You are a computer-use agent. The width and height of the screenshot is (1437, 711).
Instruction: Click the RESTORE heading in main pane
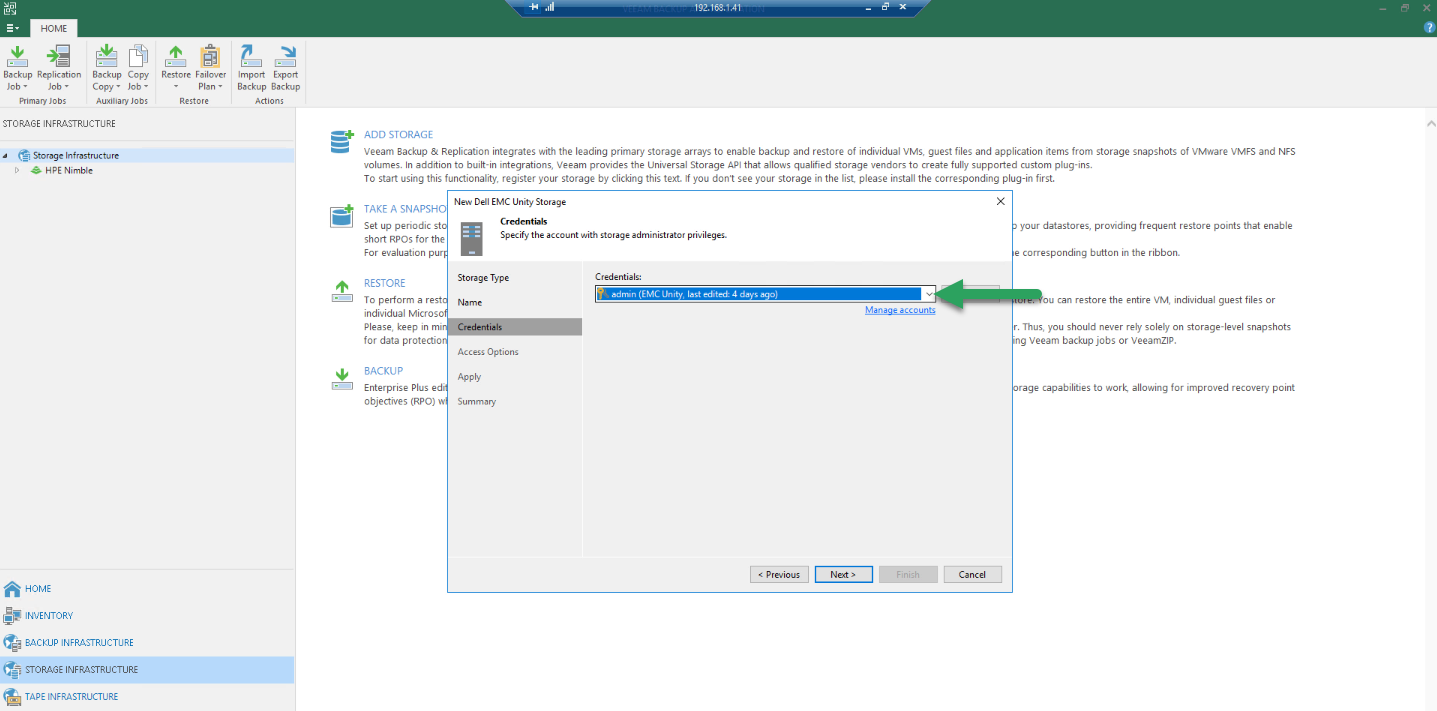tap(385, 283)
